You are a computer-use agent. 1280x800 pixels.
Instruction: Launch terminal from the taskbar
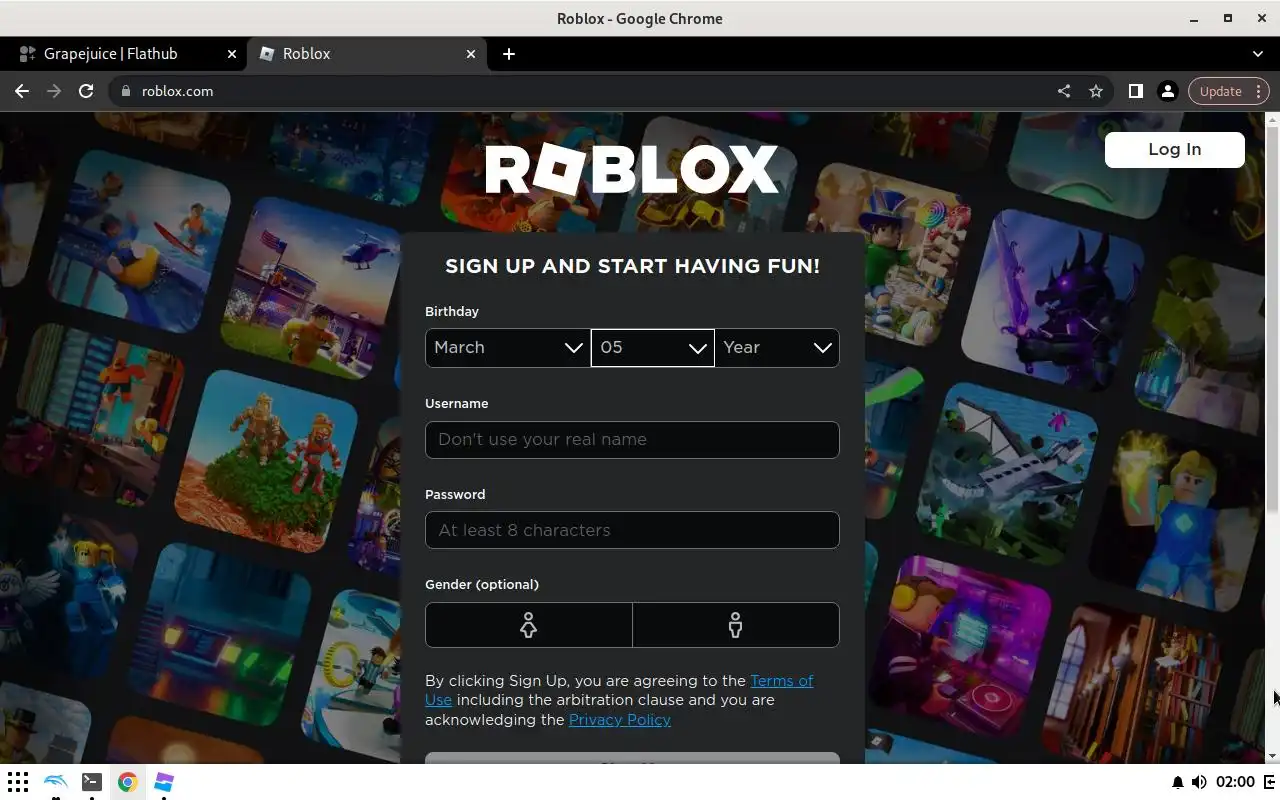[x=91, y=782]
